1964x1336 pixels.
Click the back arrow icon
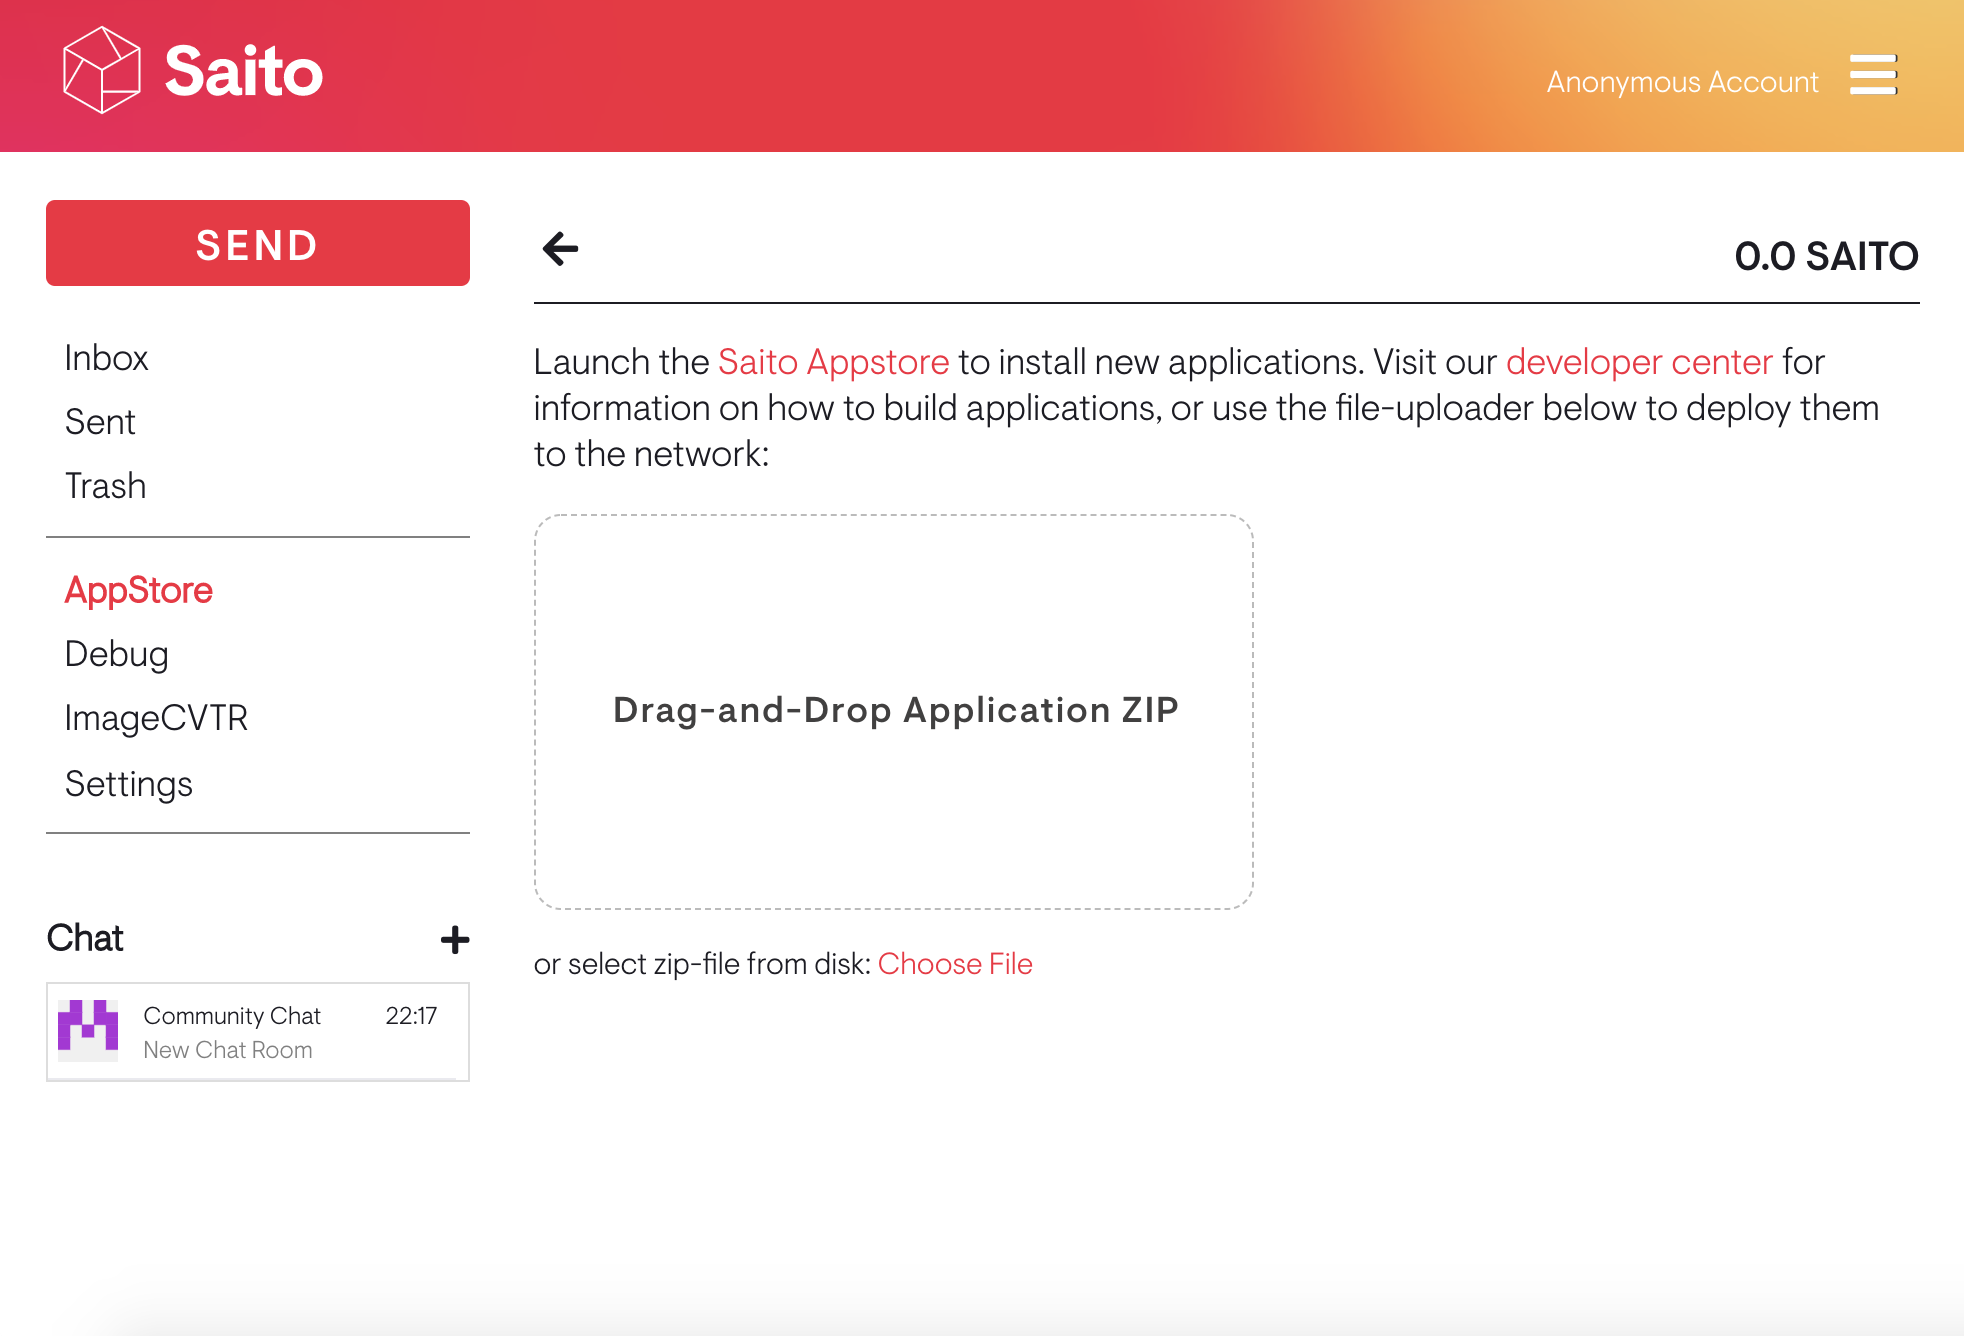[561, 249]
